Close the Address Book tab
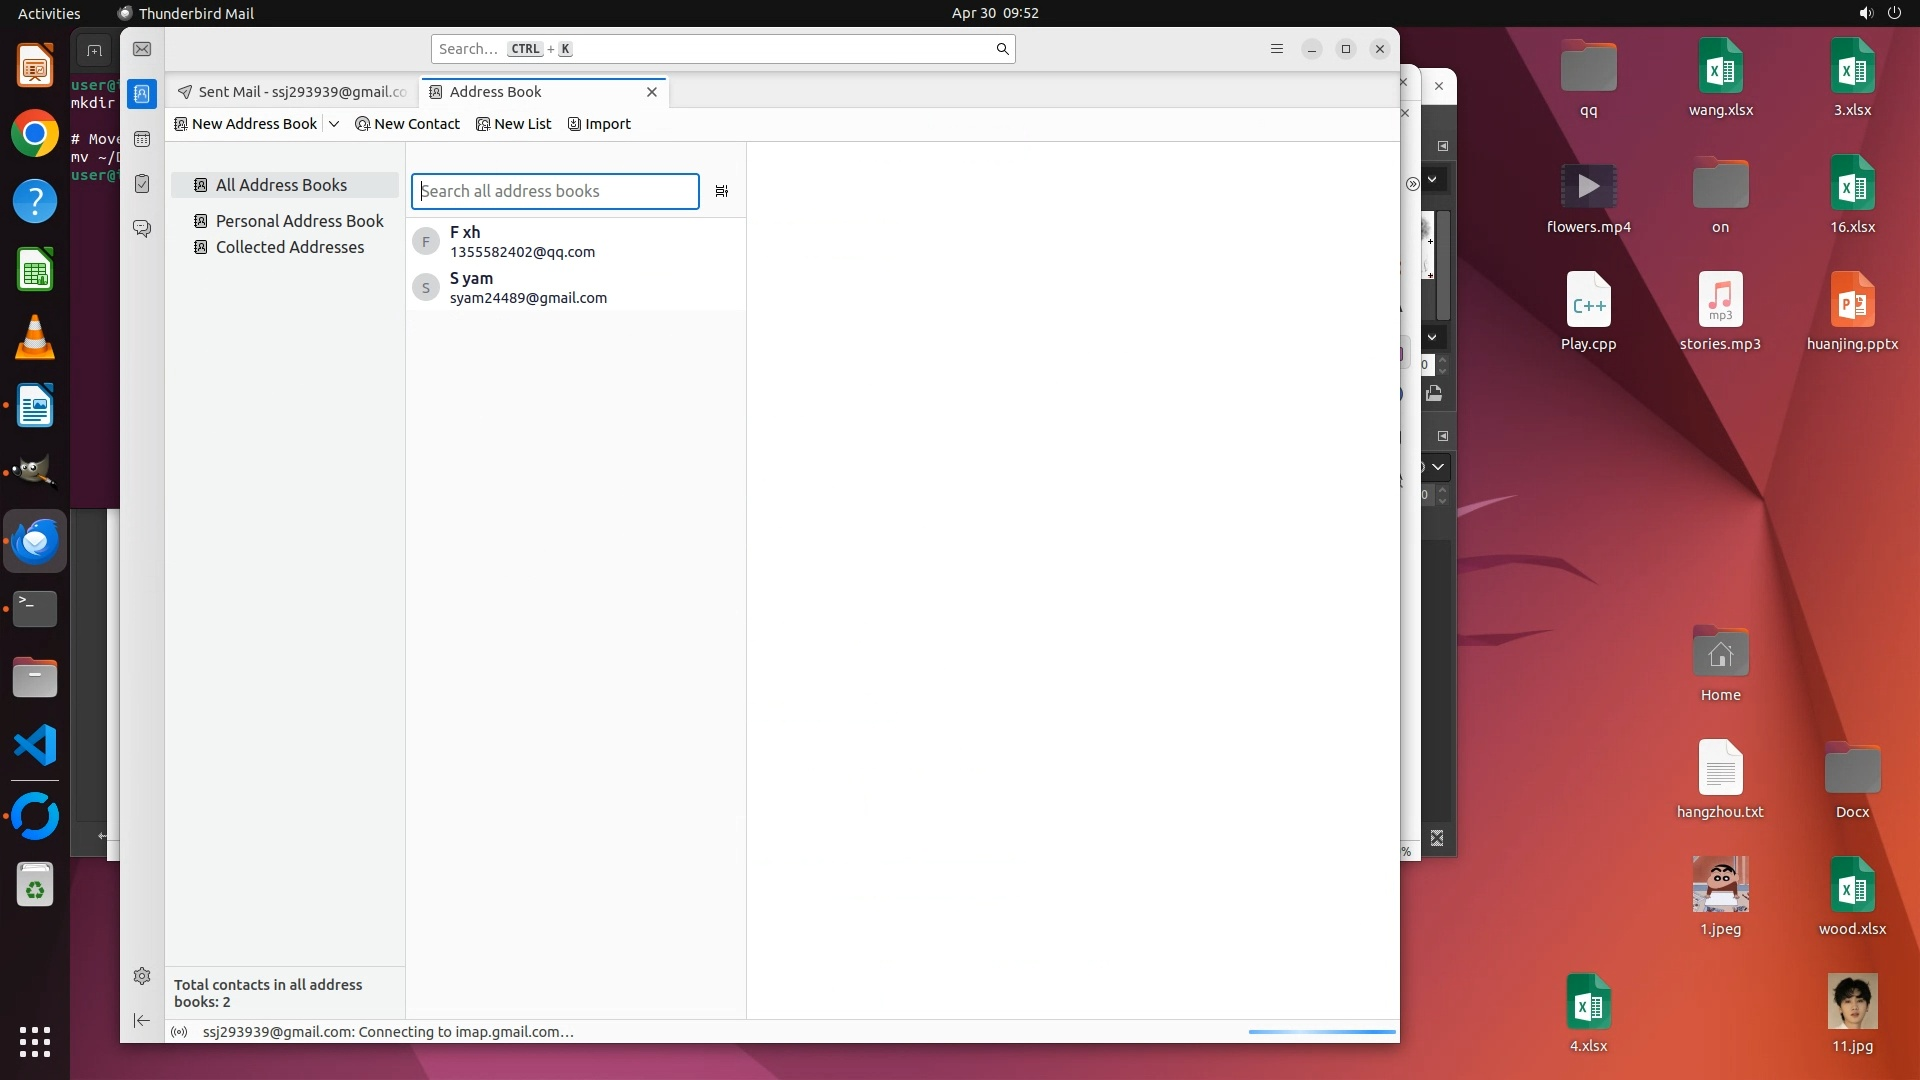 tap(652, 92)
